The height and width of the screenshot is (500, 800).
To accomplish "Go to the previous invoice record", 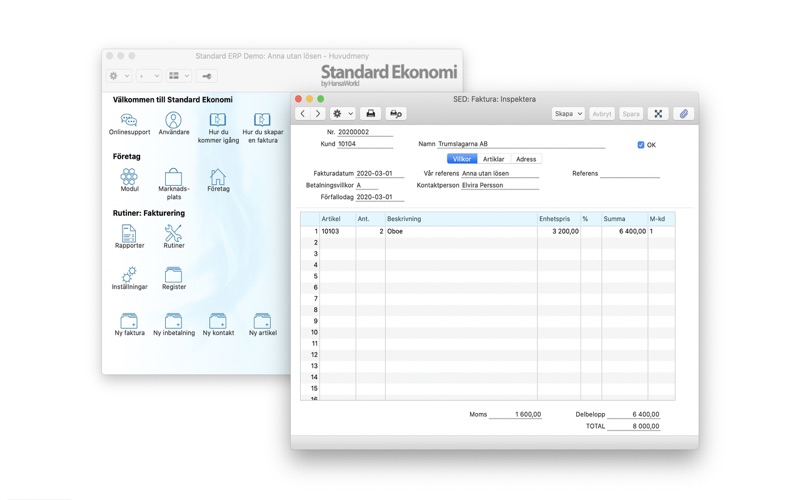I will [303, 114].
